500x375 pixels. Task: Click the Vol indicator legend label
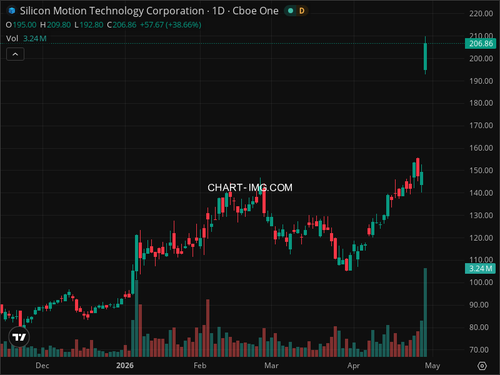(12, 38)
